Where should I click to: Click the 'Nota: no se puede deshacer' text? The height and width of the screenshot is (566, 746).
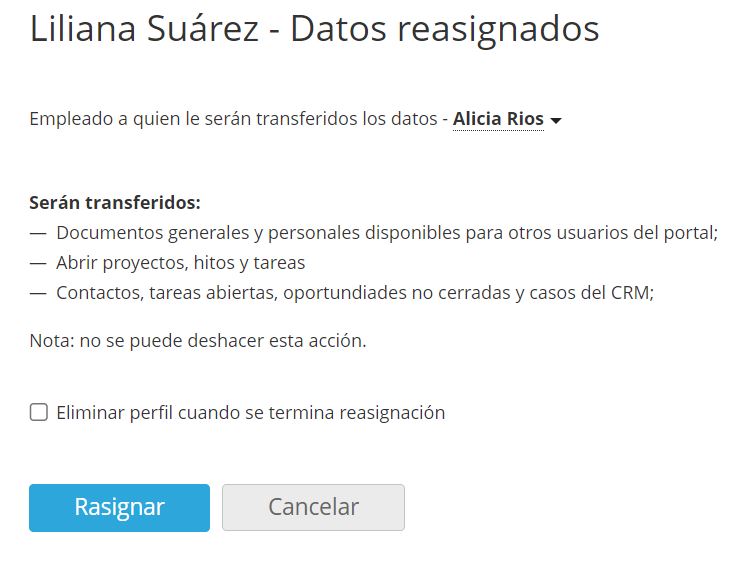198,341
